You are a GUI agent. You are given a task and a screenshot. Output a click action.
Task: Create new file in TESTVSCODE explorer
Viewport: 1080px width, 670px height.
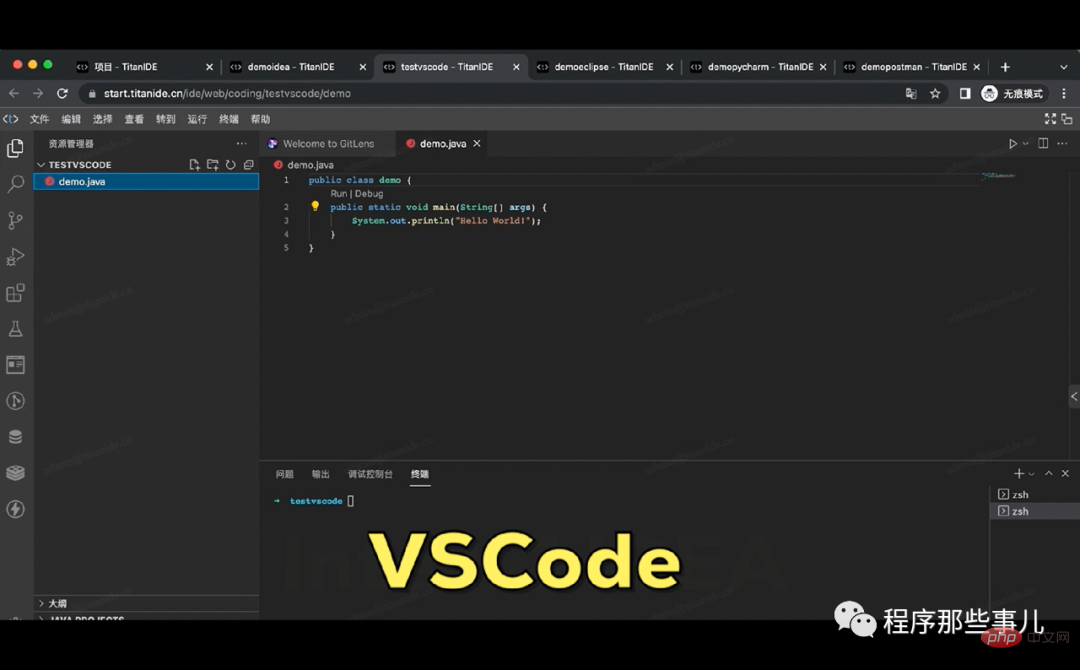tap(194, 165)
